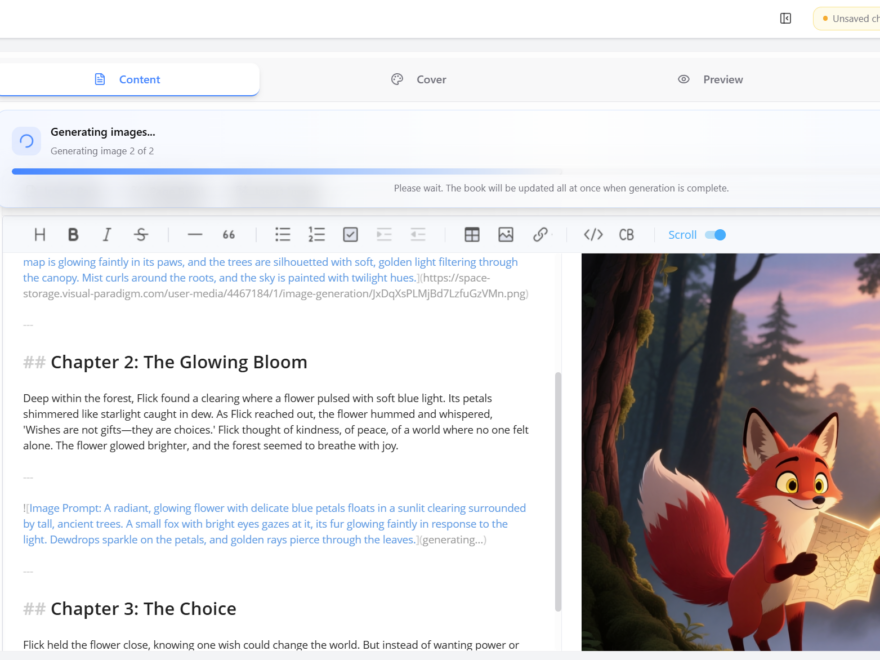Switch to the Content tab

[128, 80]
